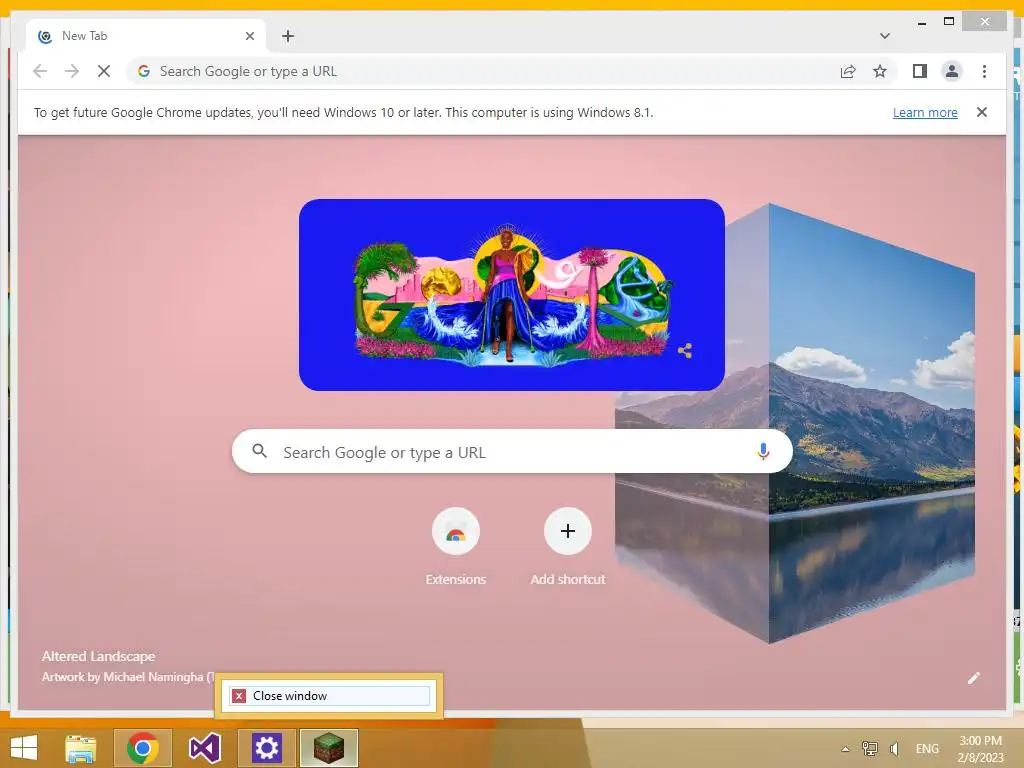Image resolution: width=1024 pixels, height=768 pixels.
Task: Open the Chrome side panel
Action: pyautogui.click(x=920, y=71)
